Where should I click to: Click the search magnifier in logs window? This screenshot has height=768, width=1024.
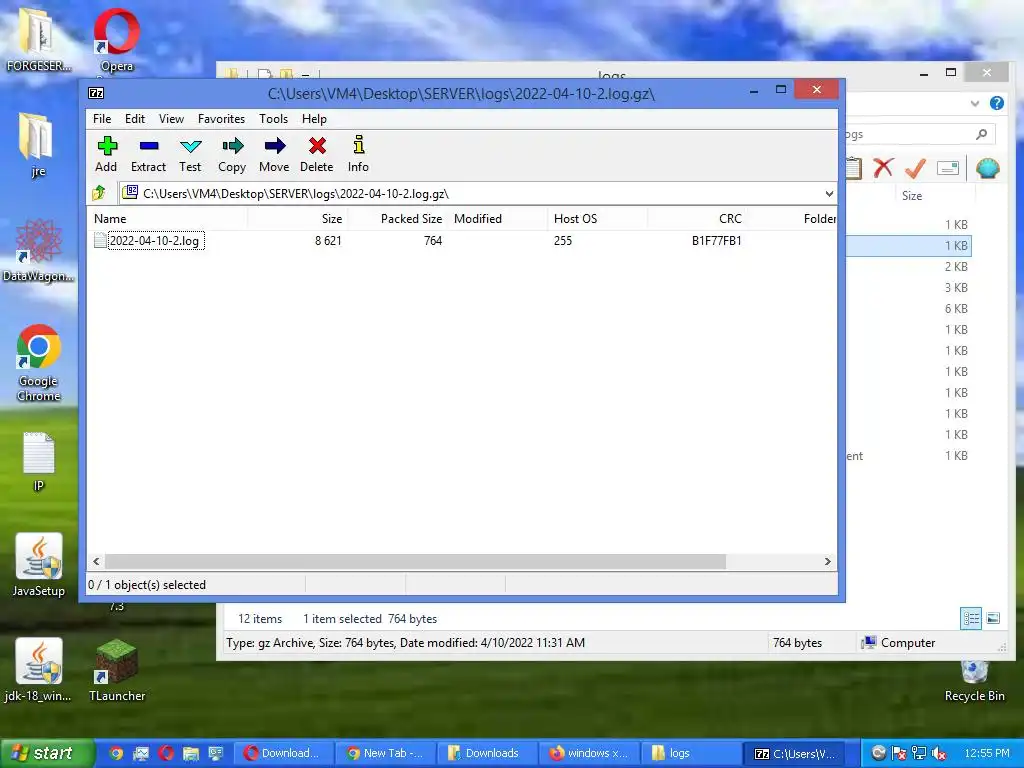tap(981, 134)
